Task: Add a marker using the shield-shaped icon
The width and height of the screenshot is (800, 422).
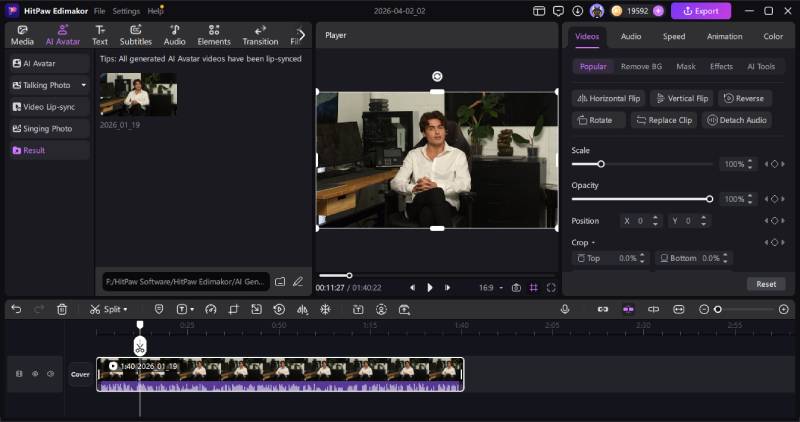Action: click(x=159, y=309)
